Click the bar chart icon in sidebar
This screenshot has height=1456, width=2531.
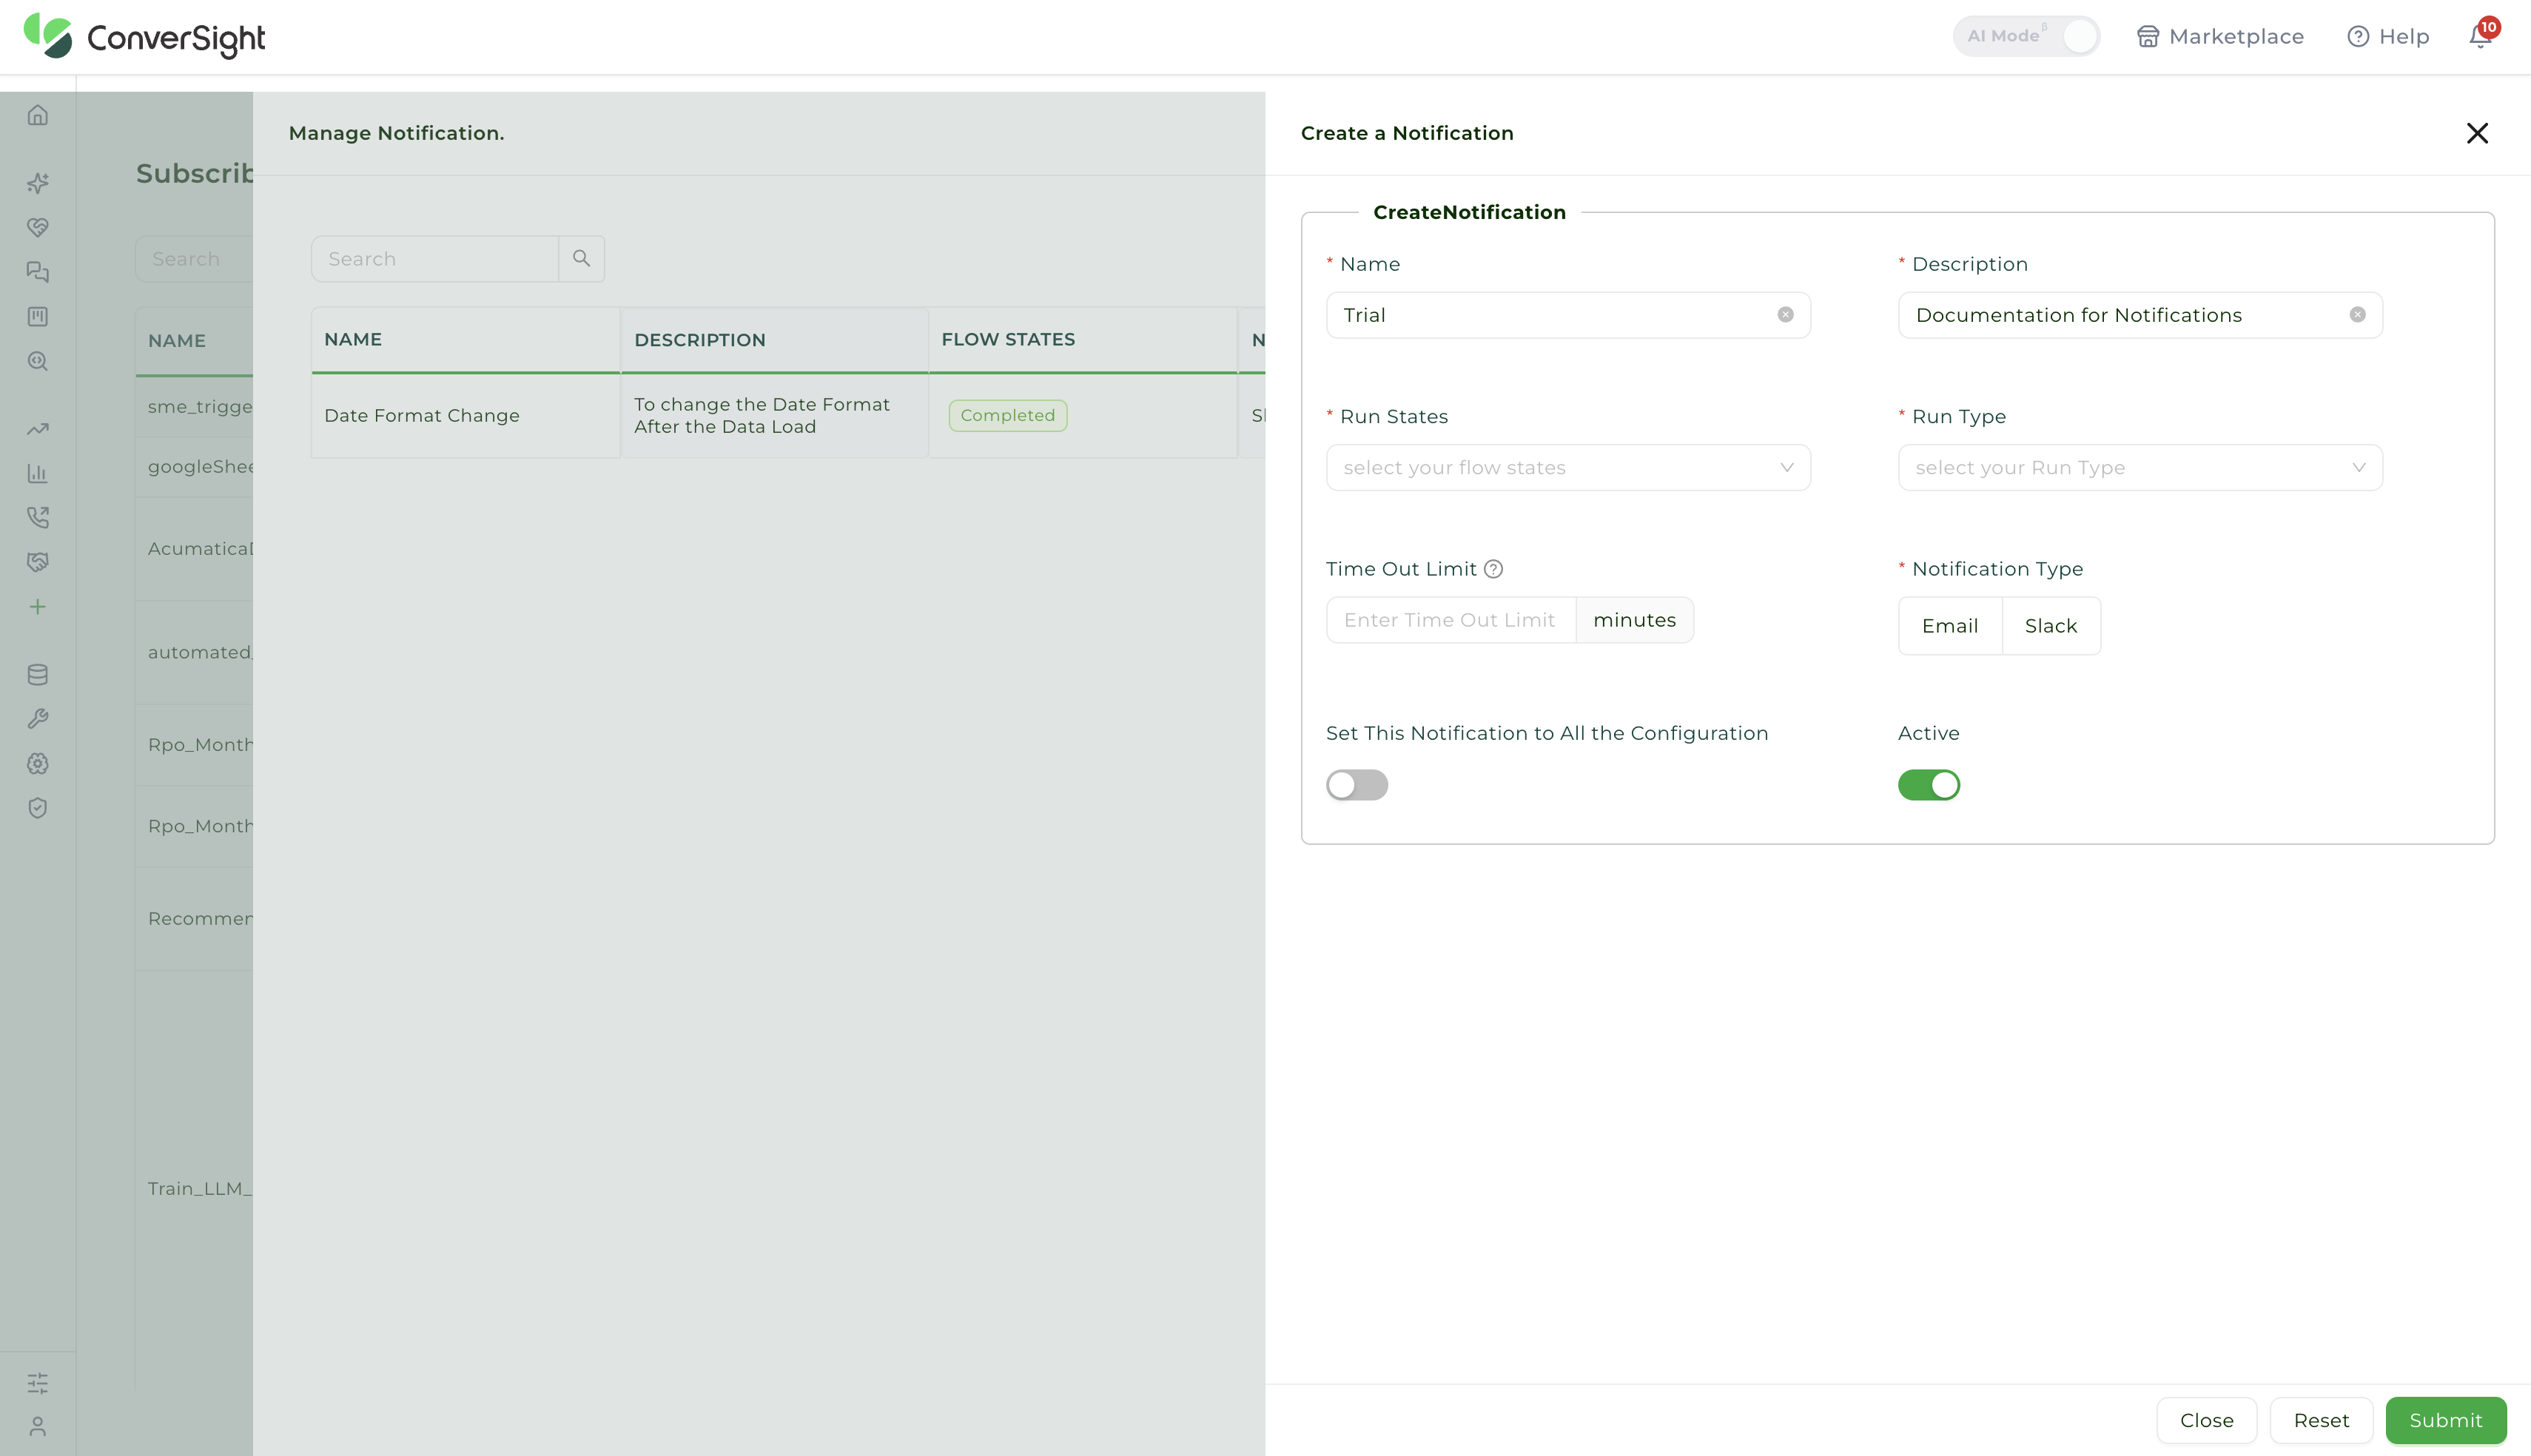[x=38, y=473]
